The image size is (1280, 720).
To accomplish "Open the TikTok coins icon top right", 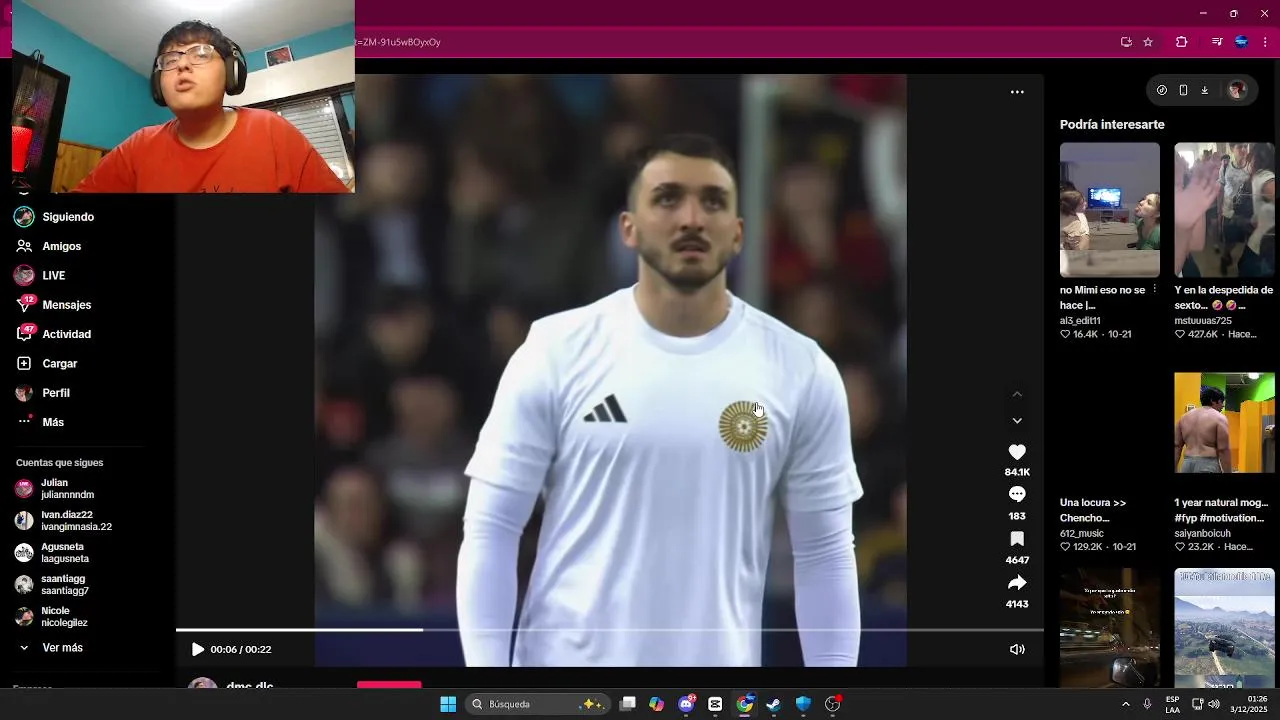I will pyautogui.click(x=1161, y=90).
